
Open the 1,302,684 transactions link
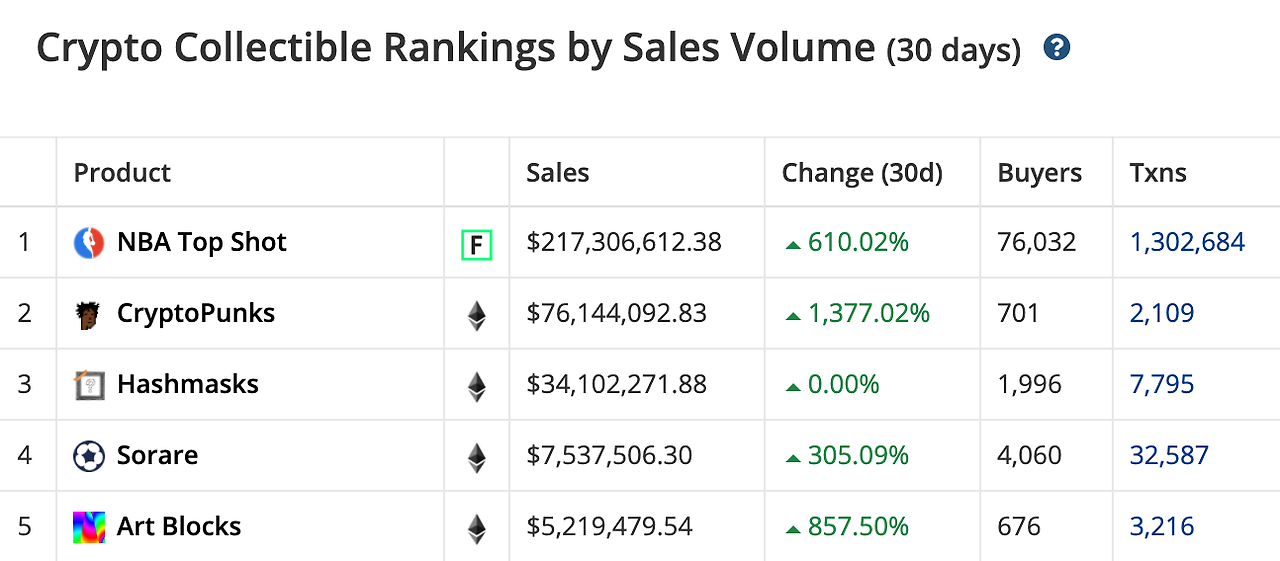[x=1187, y=242]
